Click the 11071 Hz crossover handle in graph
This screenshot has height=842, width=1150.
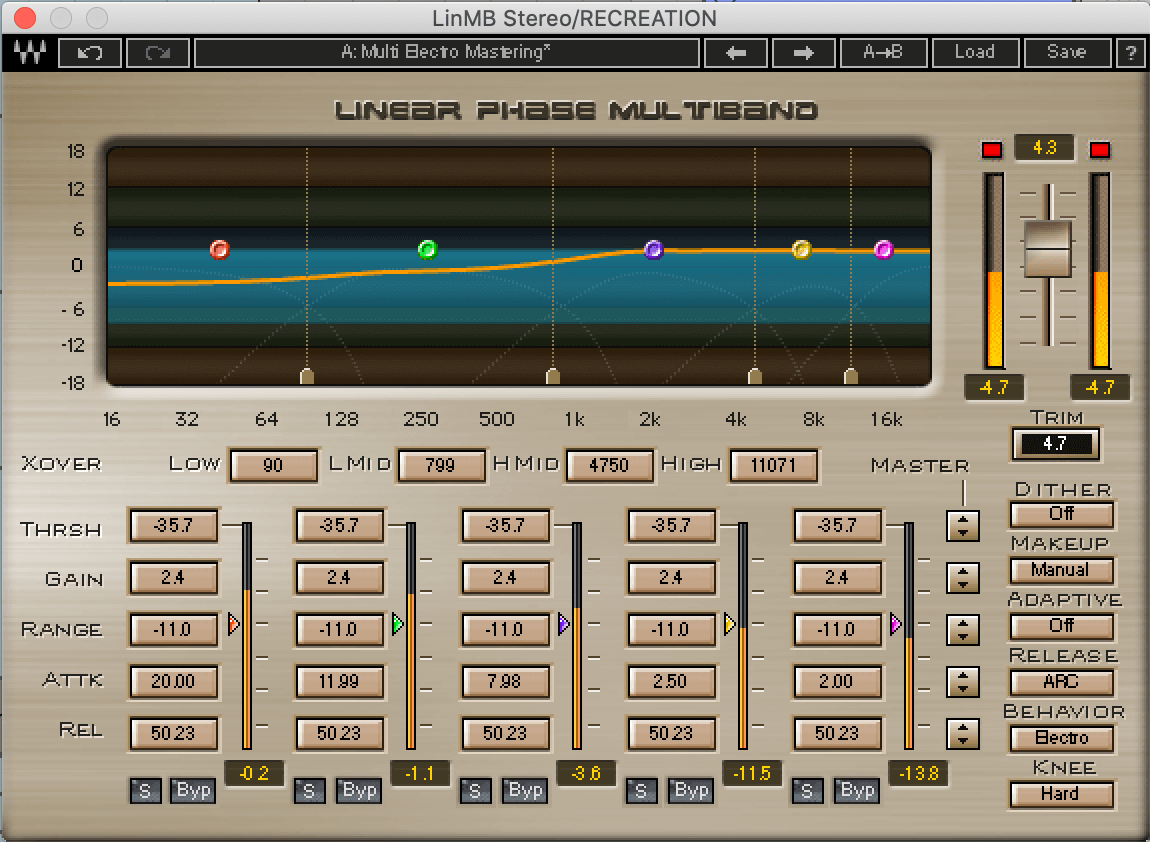[851, 376]
